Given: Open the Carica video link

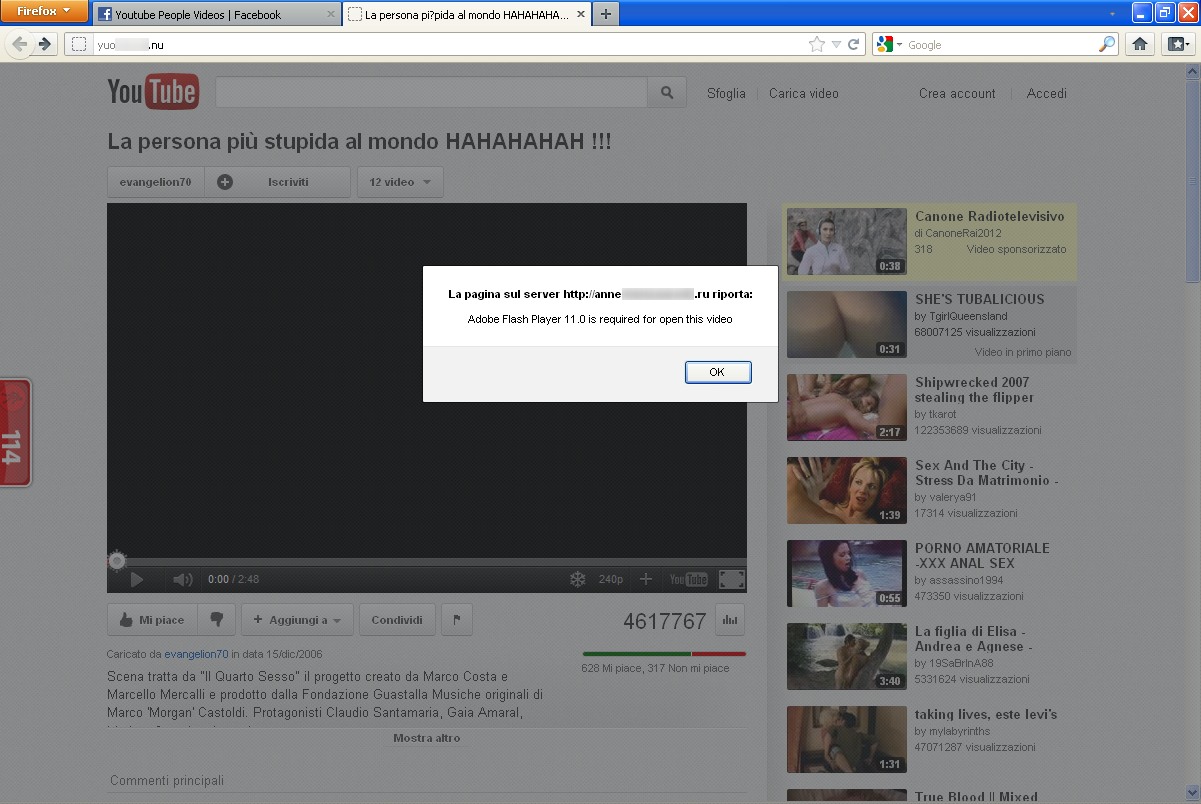Looking at the screenshot, I should (804, 93).
